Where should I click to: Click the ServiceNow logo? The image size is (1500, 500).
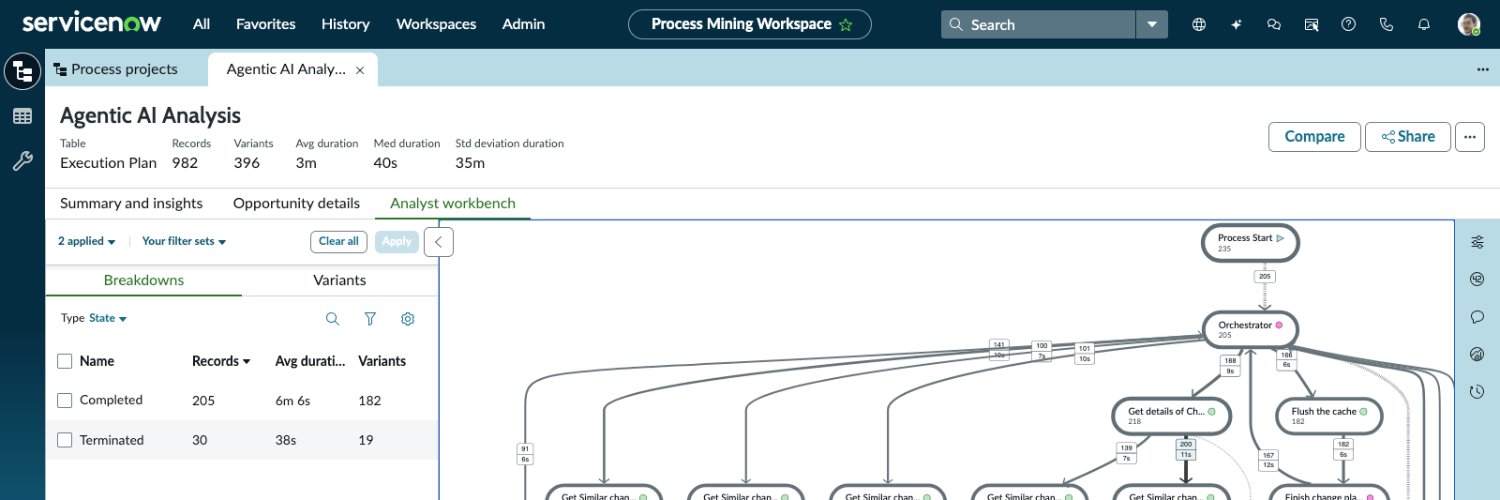[x=91, y=23]
